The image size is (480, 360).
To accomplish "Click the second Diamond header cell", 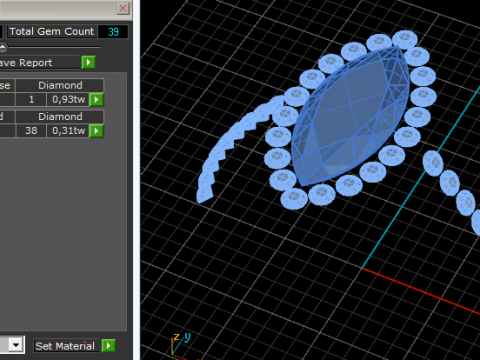I will pos(60,117).
